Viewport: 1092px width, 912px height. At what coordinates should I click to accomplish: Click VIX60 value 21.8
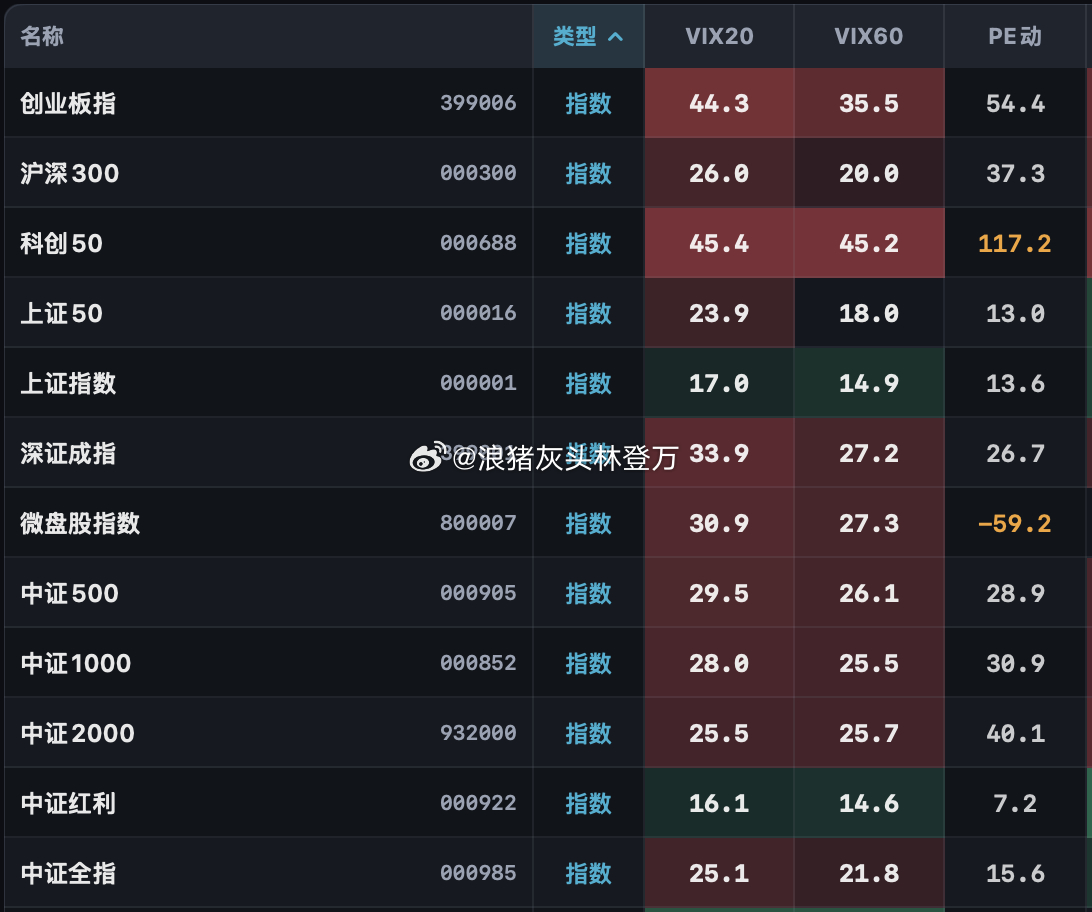click(x=868, y=873)
